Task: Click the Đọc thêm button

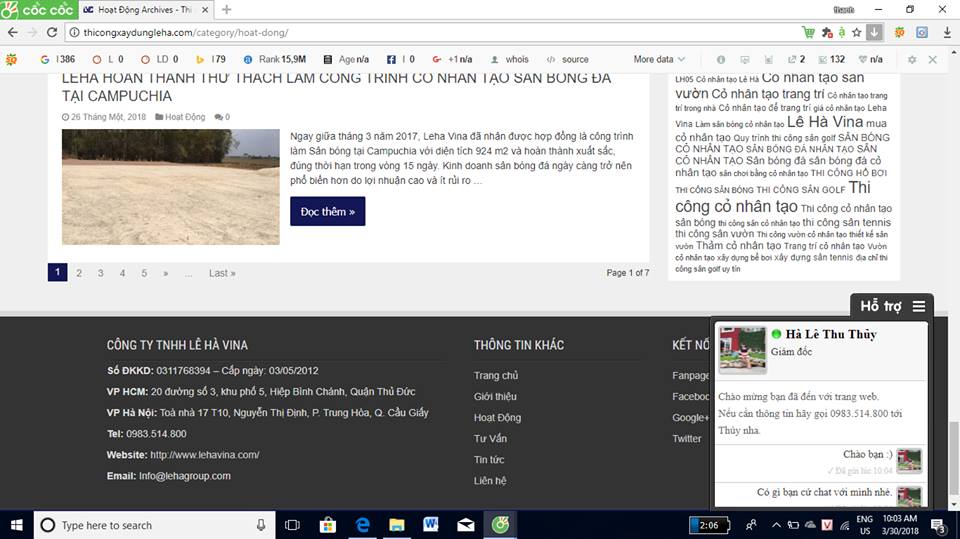Action: coord(327,212)
